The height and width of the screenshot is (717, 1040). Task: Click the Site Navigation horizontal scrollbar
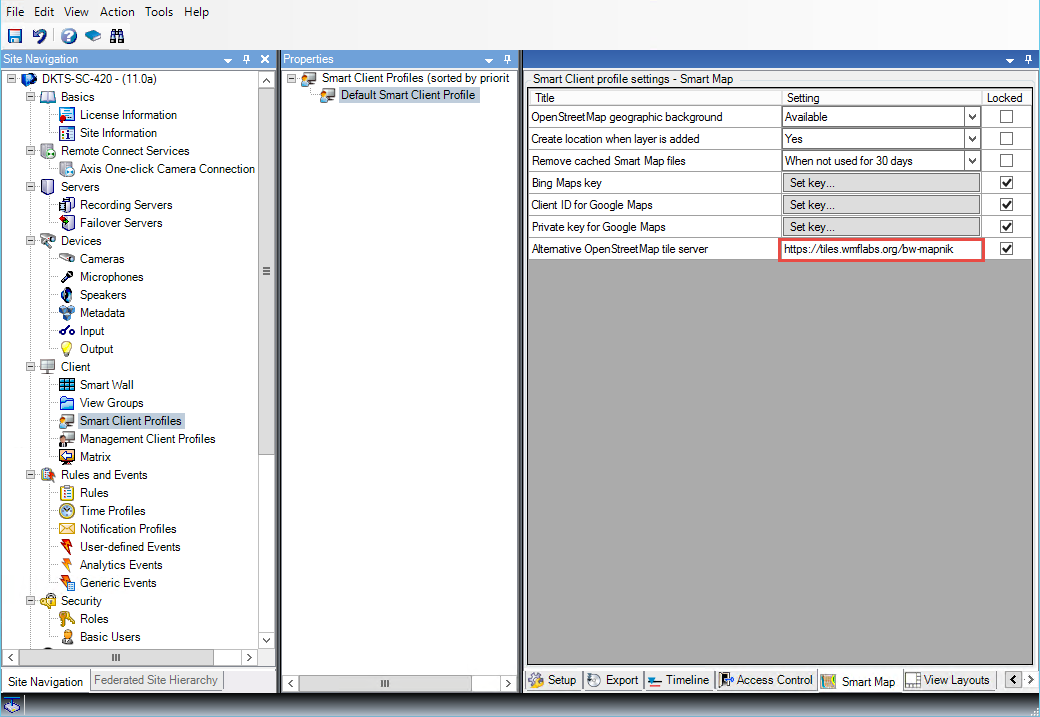pyautogui.click(x=115, y=657)
